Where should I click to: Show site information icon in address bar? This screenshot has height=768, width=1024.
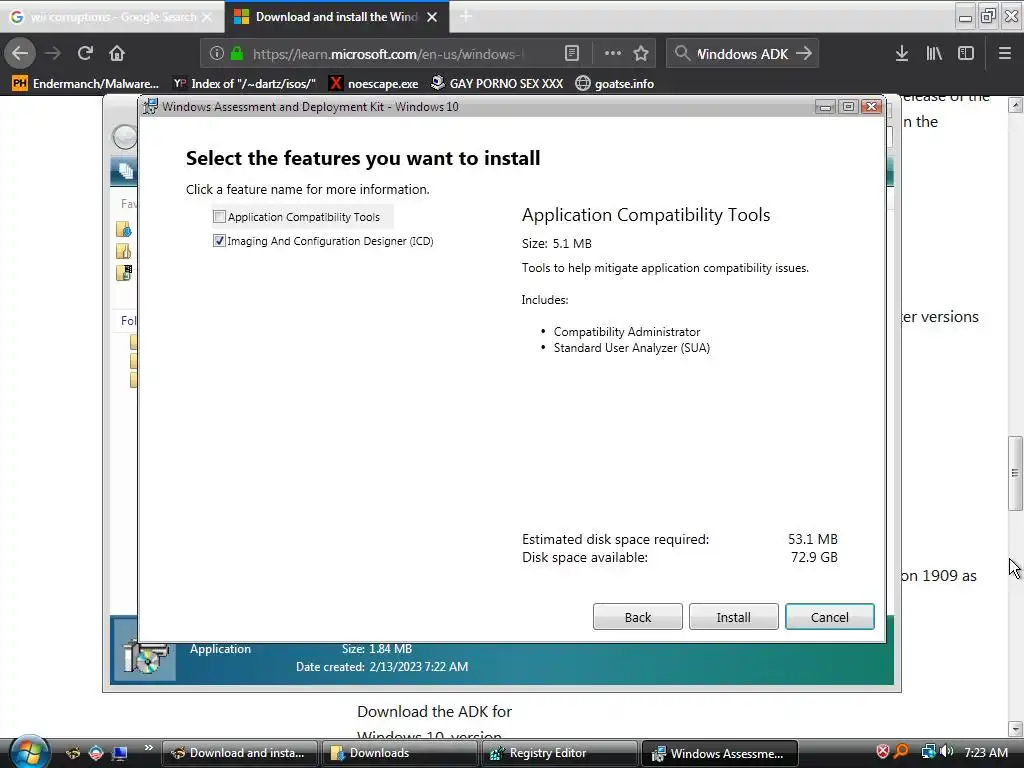point(217,54)
